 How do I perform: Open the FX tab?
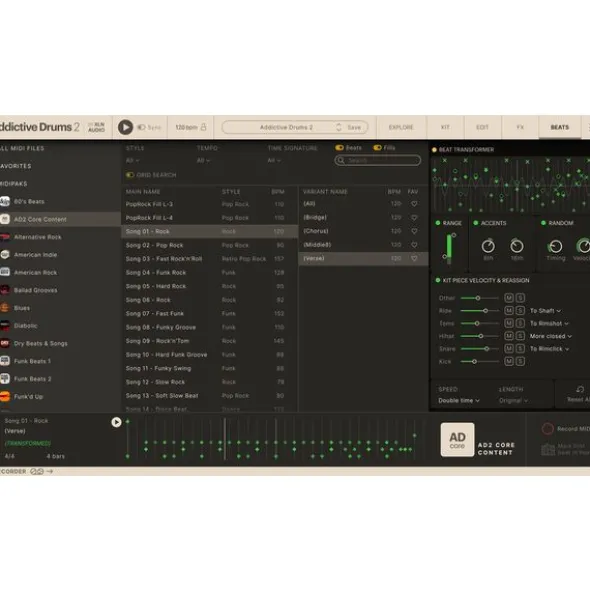coord(520,127)
